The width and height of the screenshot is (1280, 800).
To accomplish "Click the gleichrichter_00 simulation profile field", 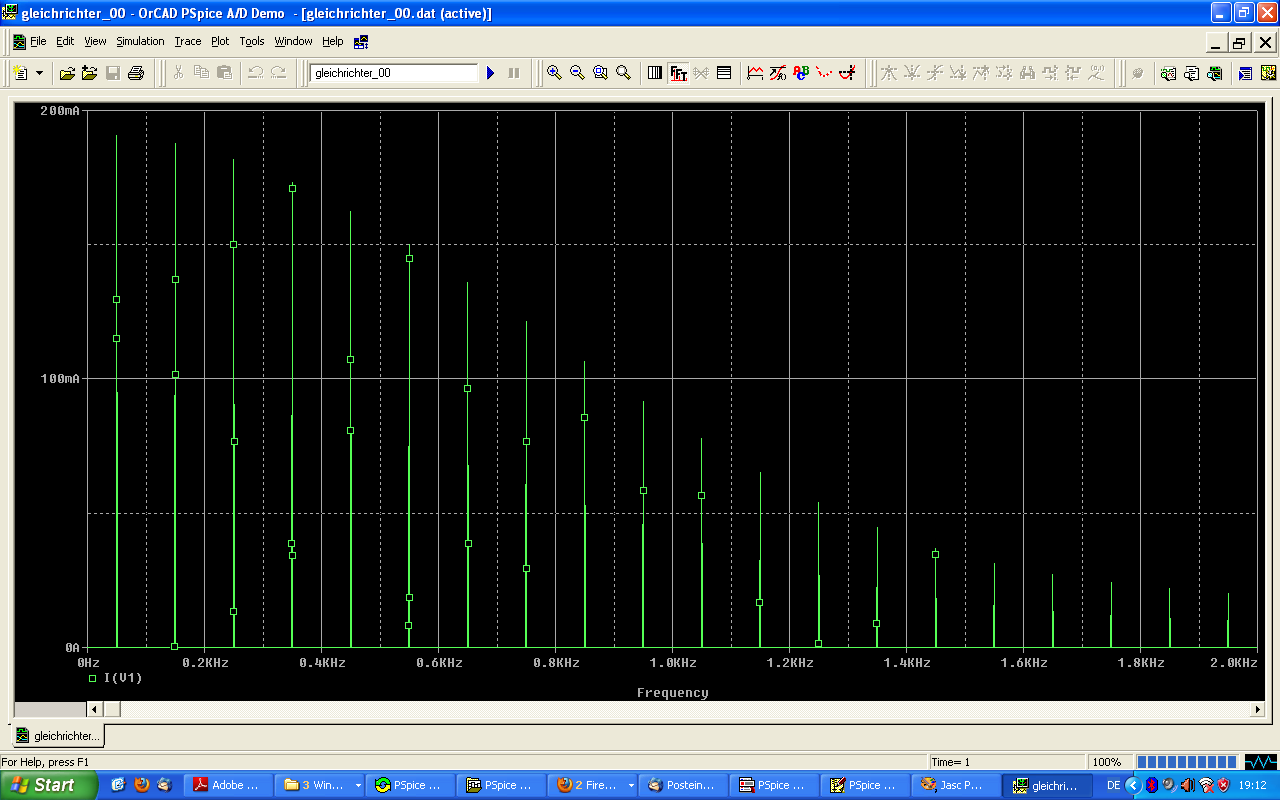I will tap(394, 73).
